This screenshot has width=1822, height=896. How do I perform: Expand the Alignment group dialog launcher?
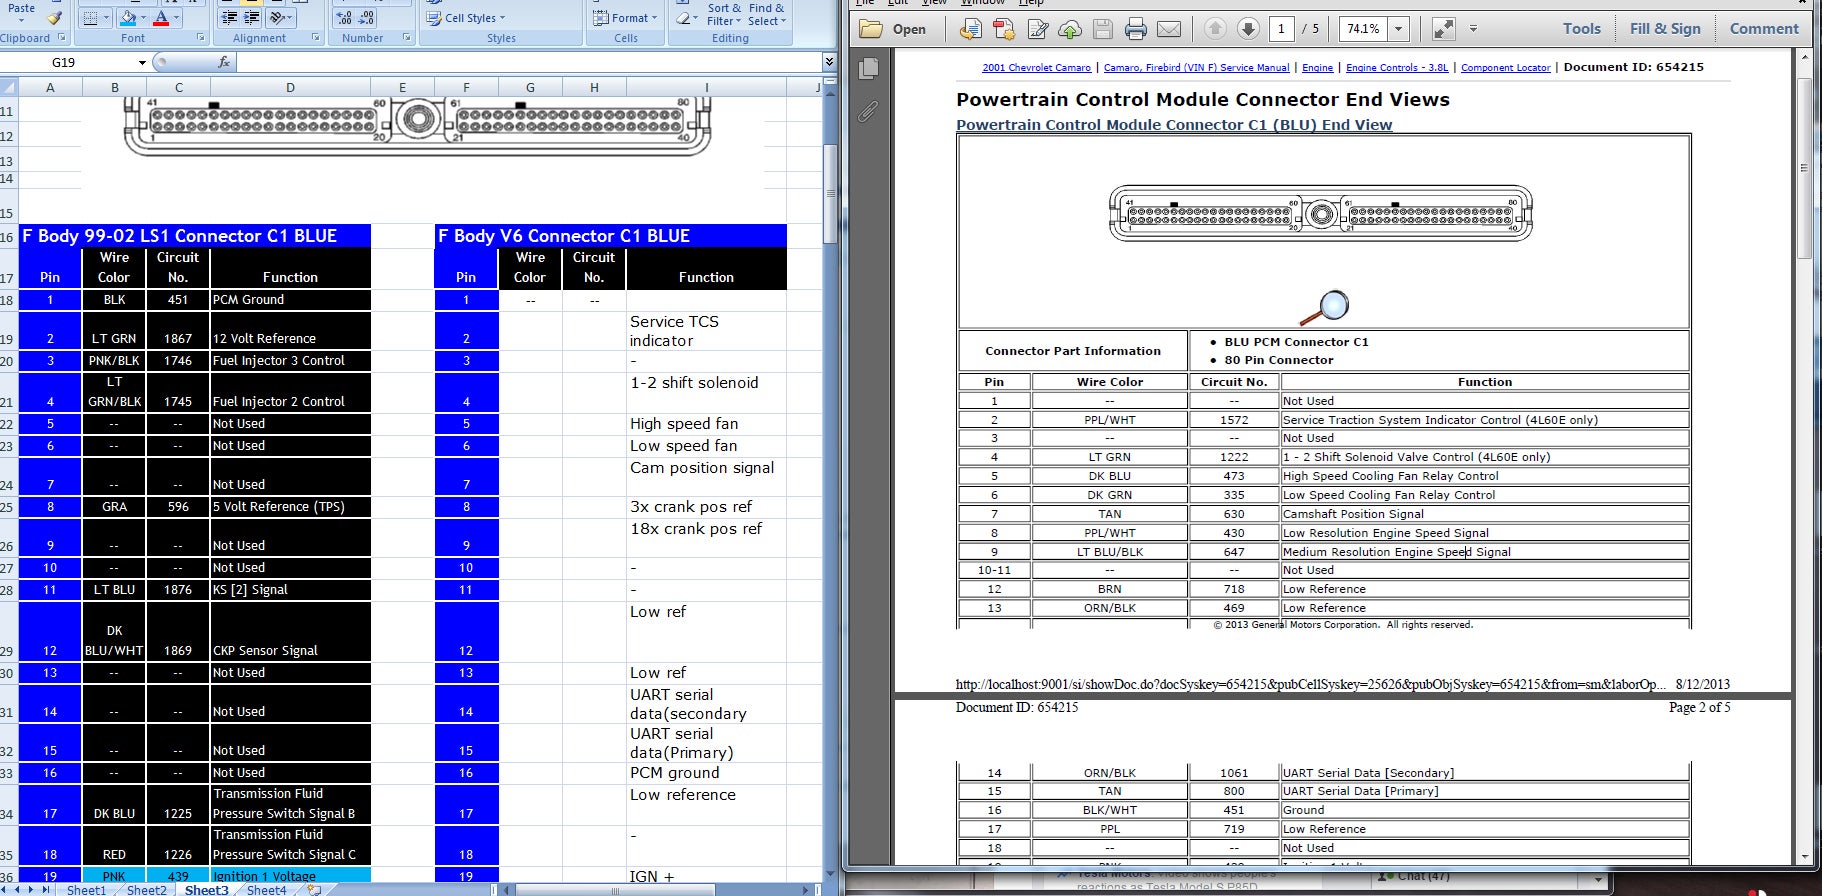tap(315, 38)
